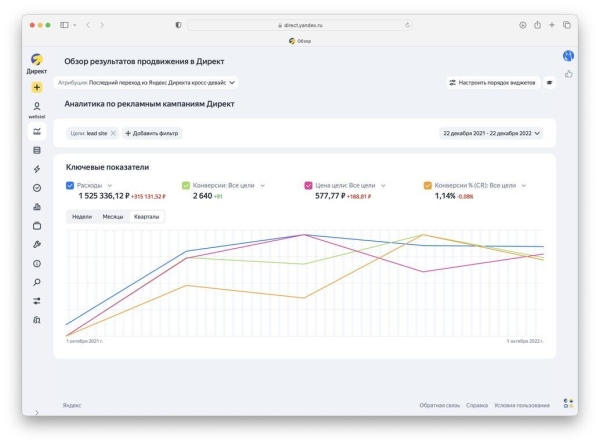This screenshot has width=600, height=445.
Task: Click the magnifier search icon in sidebar
Action: tap(37, 282)
